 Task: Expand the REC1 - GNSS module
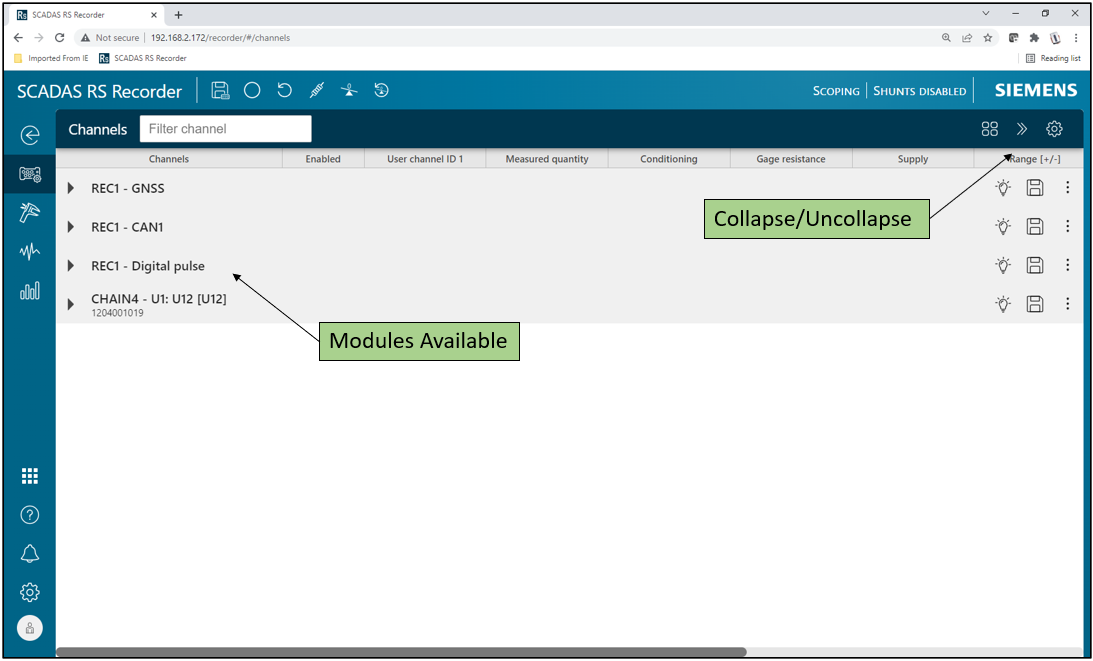tap(71, 188)
